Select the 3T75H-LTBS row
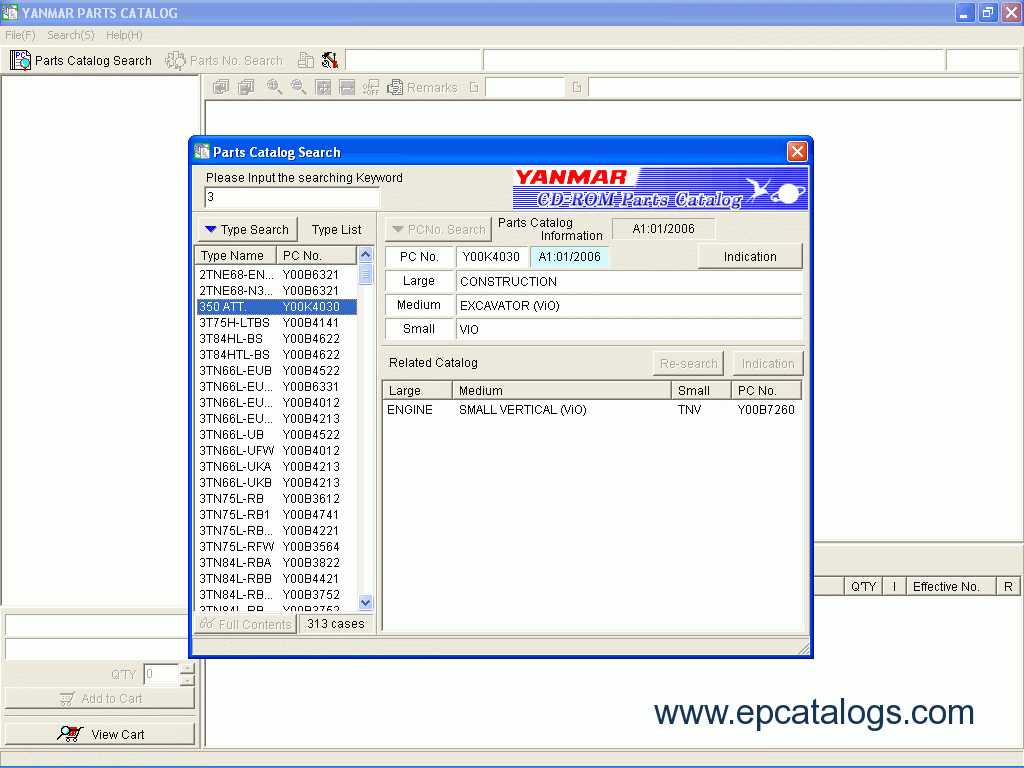This screenshot has width=1024, height=768. [x=277, y=323]
